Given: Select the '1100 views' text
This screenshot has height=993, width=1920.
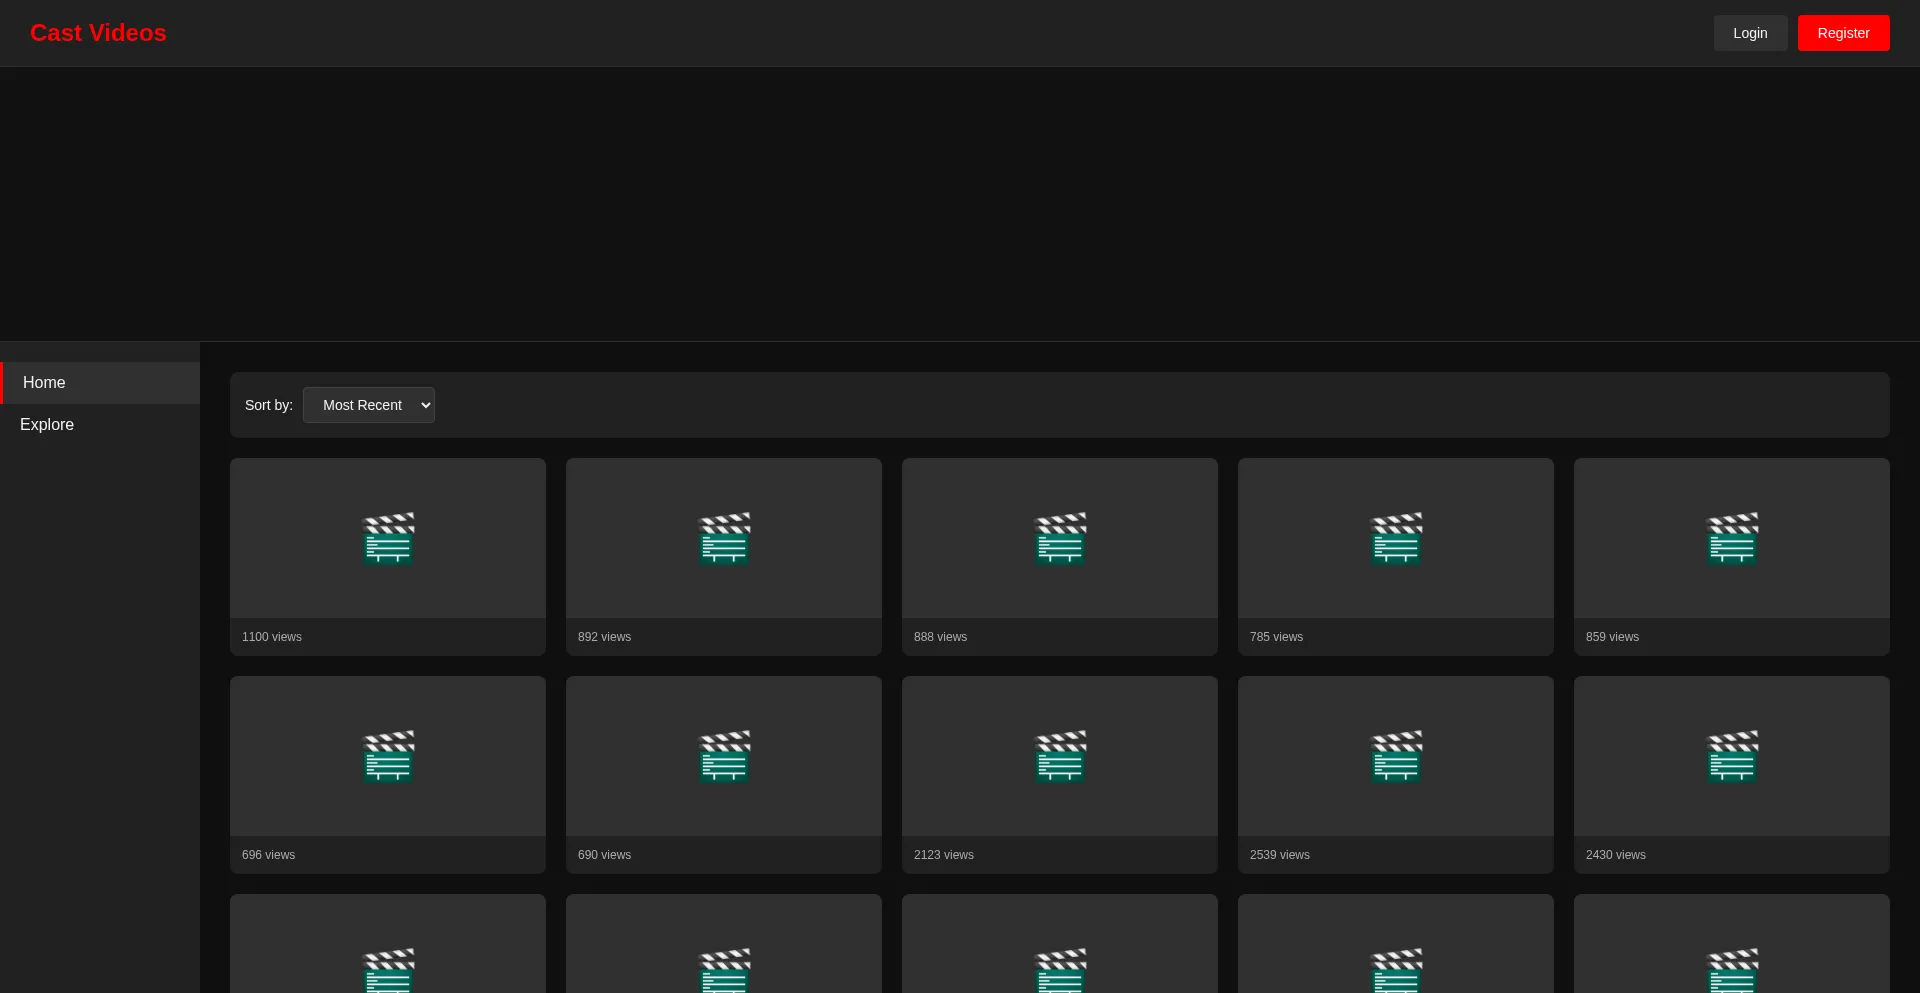Looking at the screenshot, I should pos(272,637).
